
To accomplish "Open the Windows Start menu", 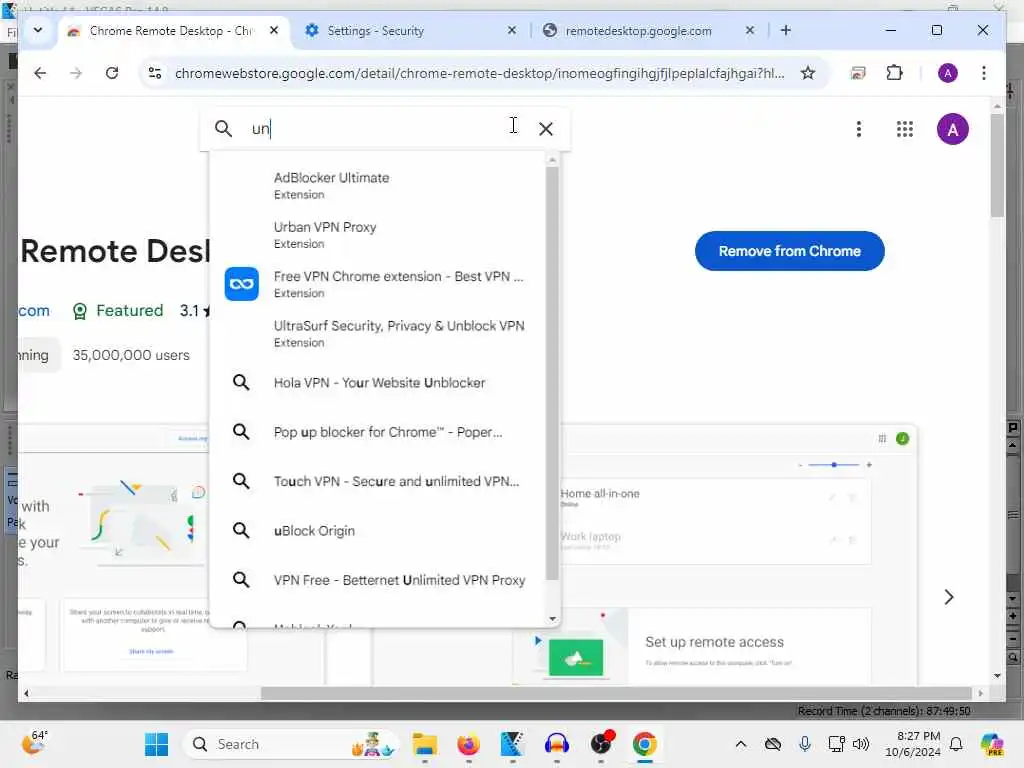I will pos(156,744).
